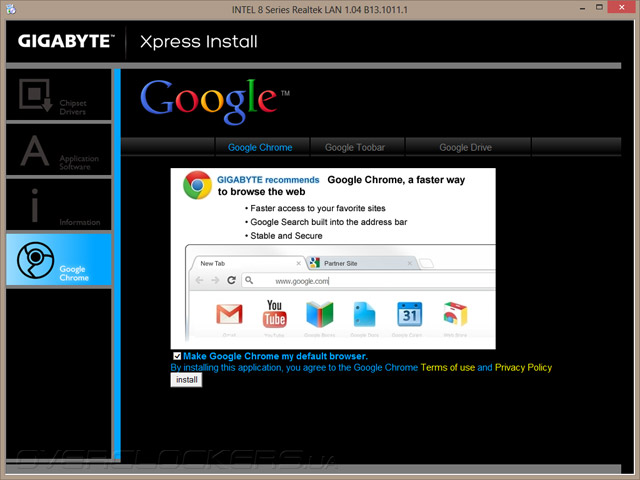Click the Google Calendar icon in the preview
This screenshot has height=480, width=640.
click(x=409, y=314)
